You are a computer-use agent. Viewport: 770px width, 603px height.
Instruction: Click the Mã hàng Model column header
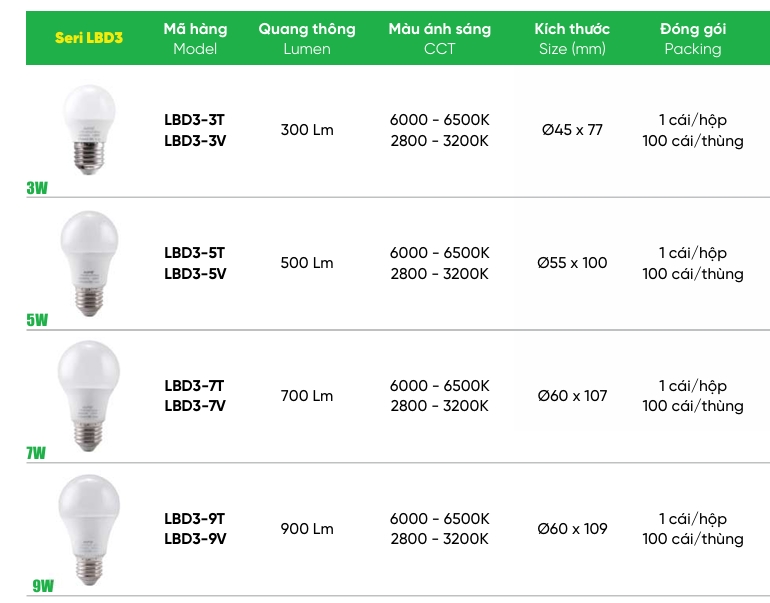point(195,39)
